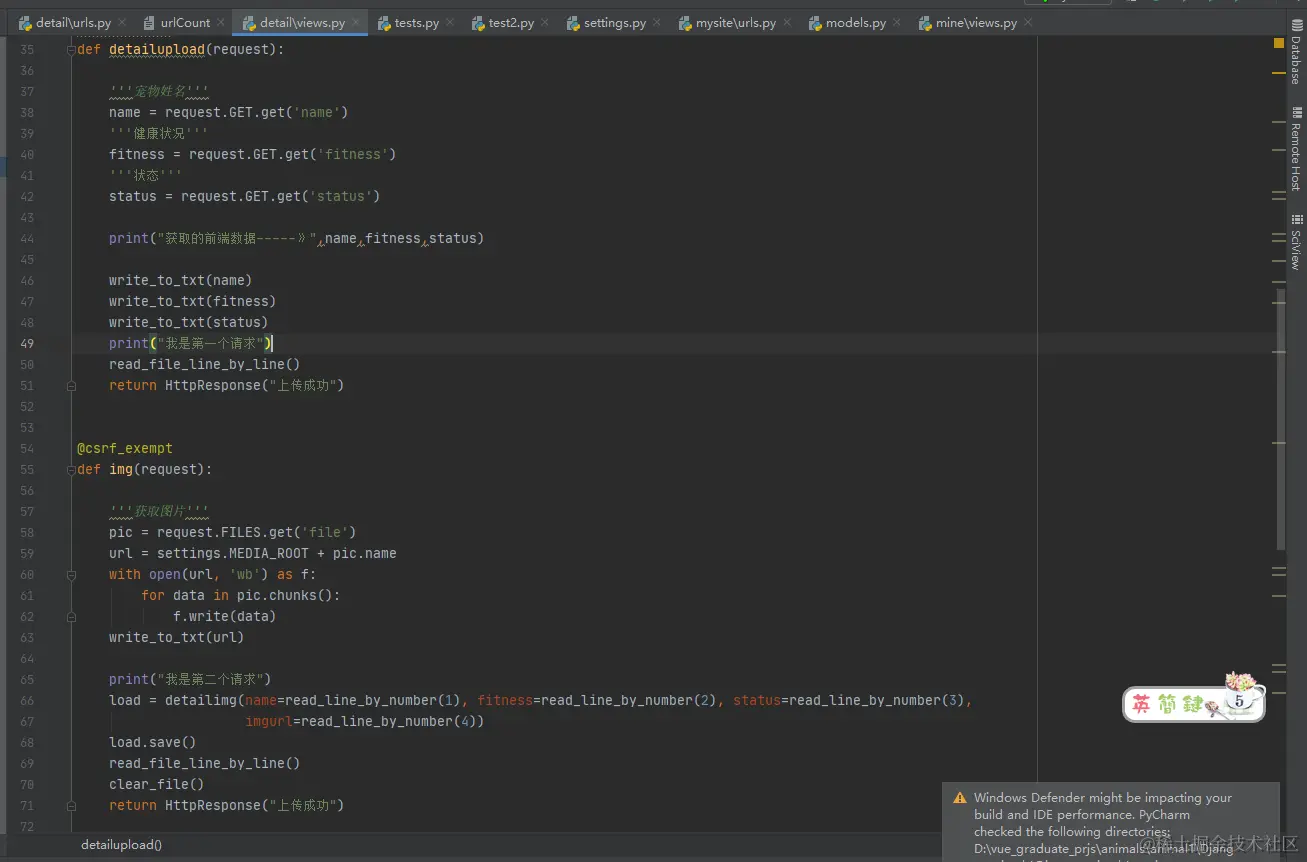Collapse the detailupload function with its fold marker
The image size is (1307, 862).
[72, 49]
